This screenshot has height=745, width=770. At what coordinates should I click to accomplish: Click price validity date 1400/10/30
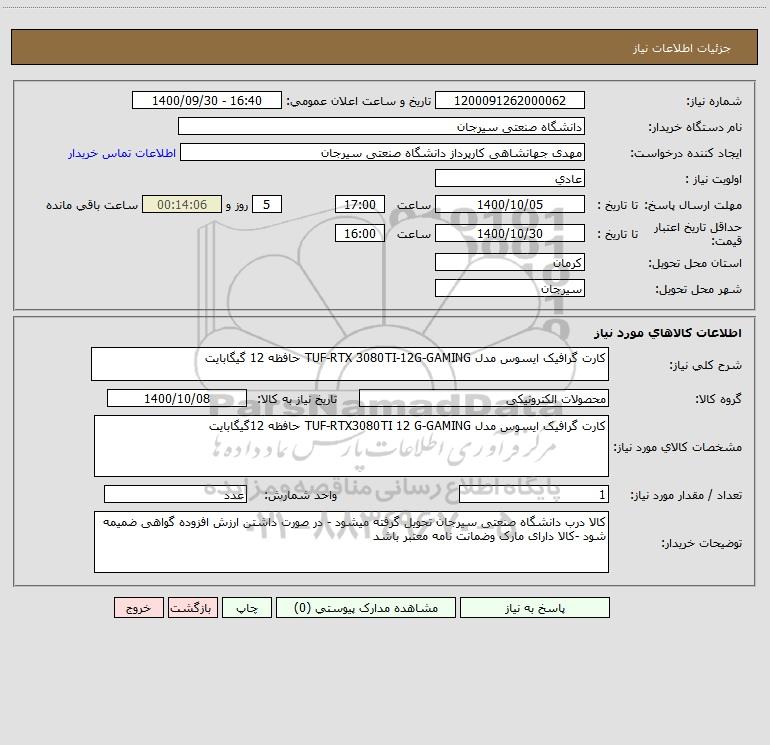(x=510, y=233)
